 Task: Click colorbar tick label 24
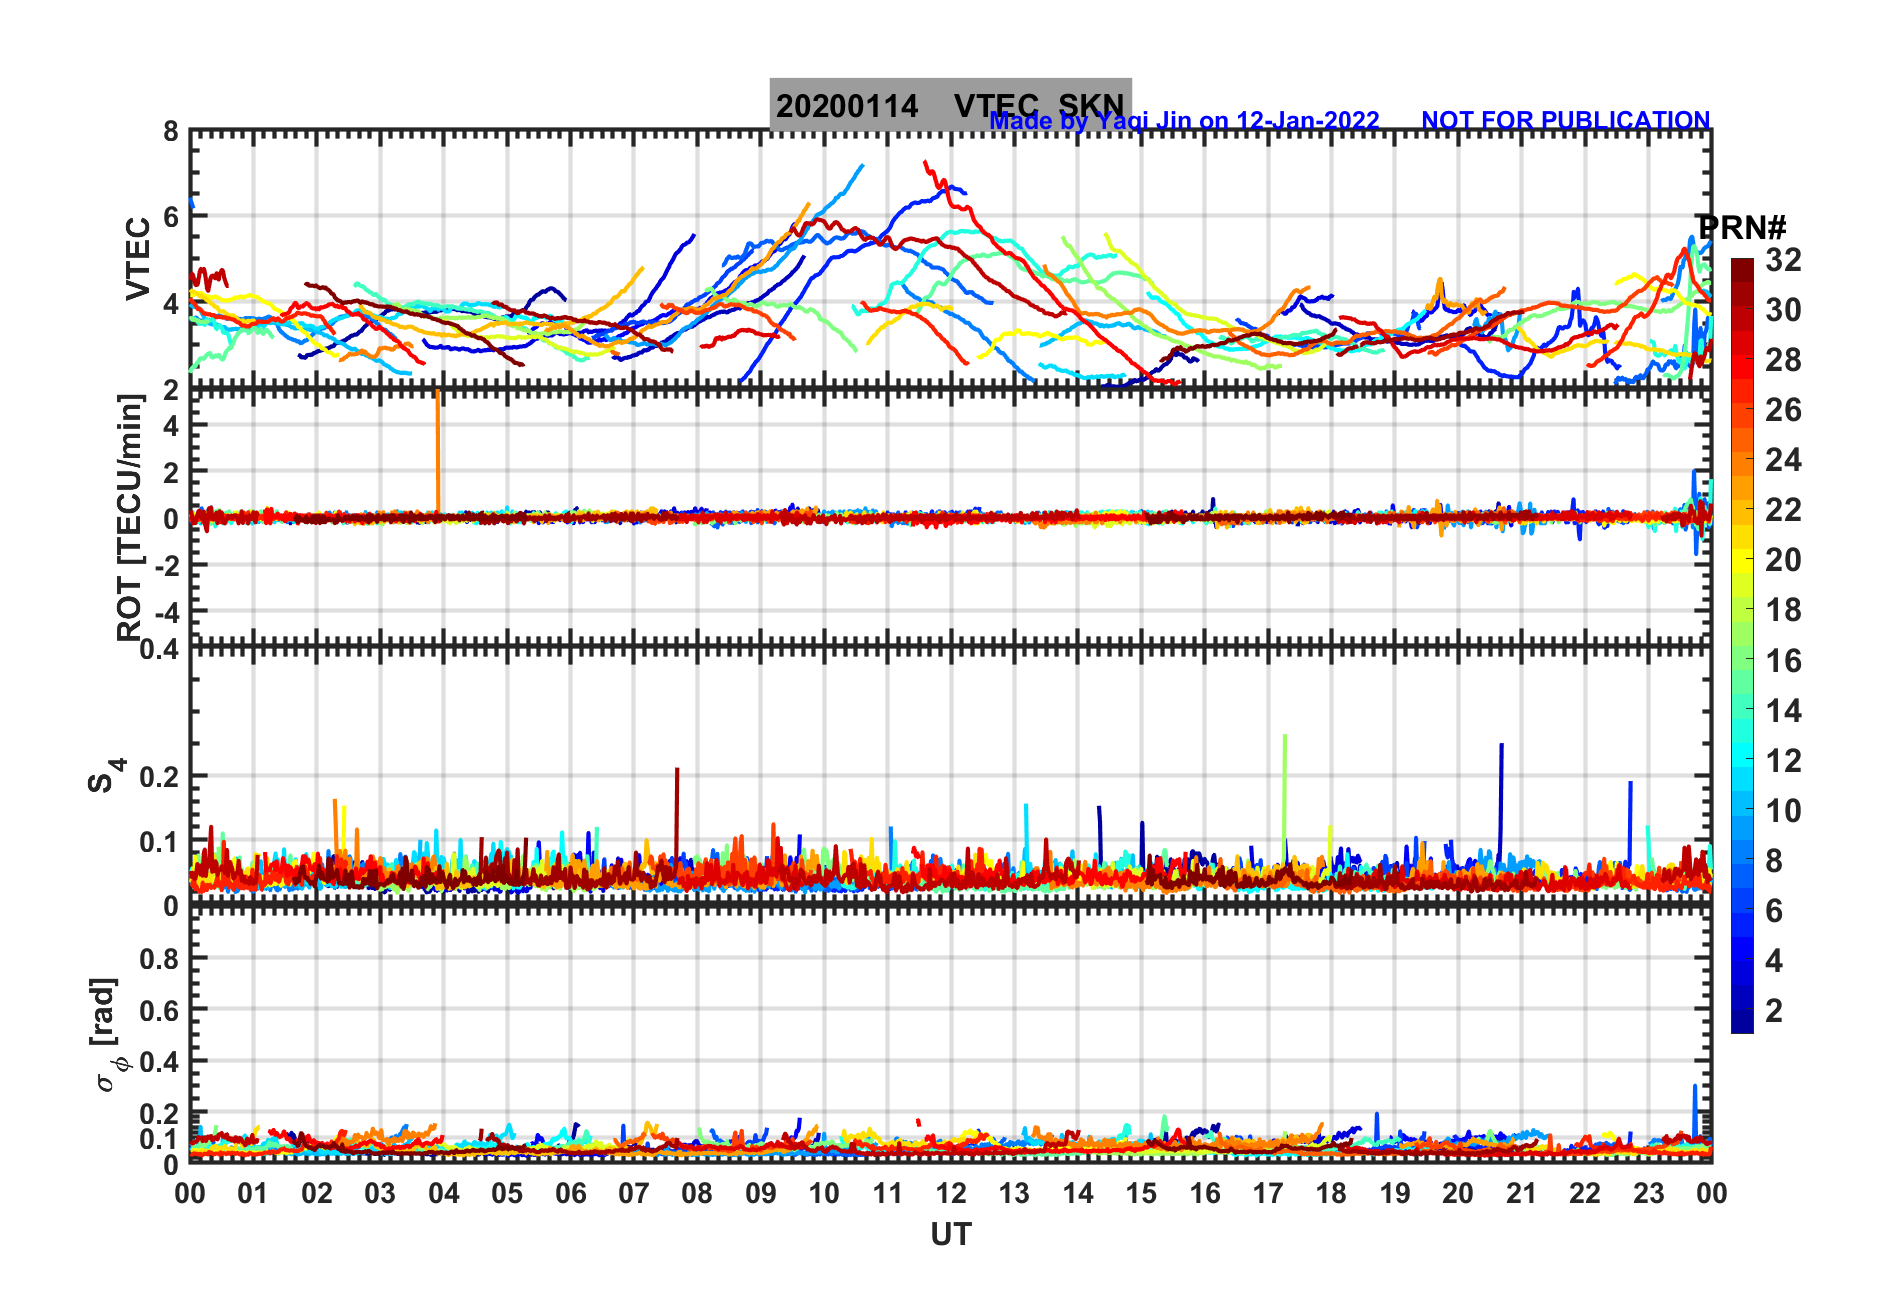pos(1783,460)
